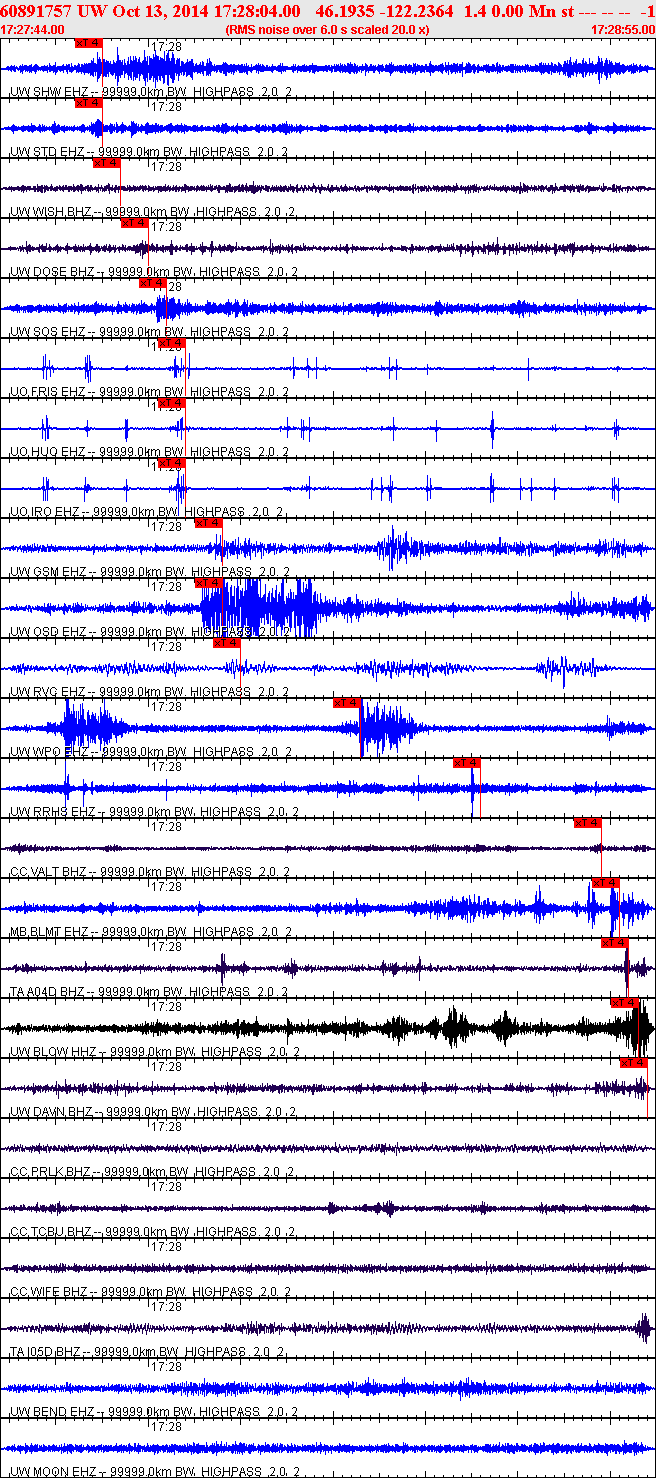
Task: Select the red pick flag on TA A04D trace
Action: click(615, 943)
